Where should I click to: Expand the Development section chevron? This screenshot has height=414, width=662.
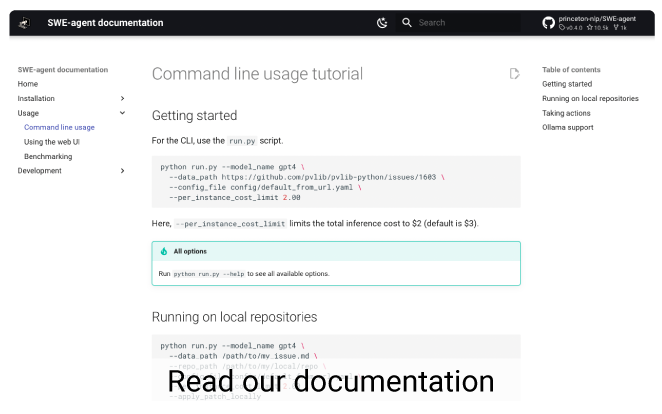pos(122,170)
